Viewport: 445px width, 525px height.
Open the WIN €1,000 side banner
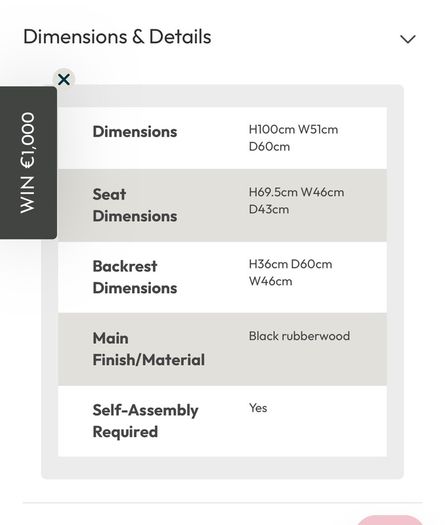(x=28, y=163)
